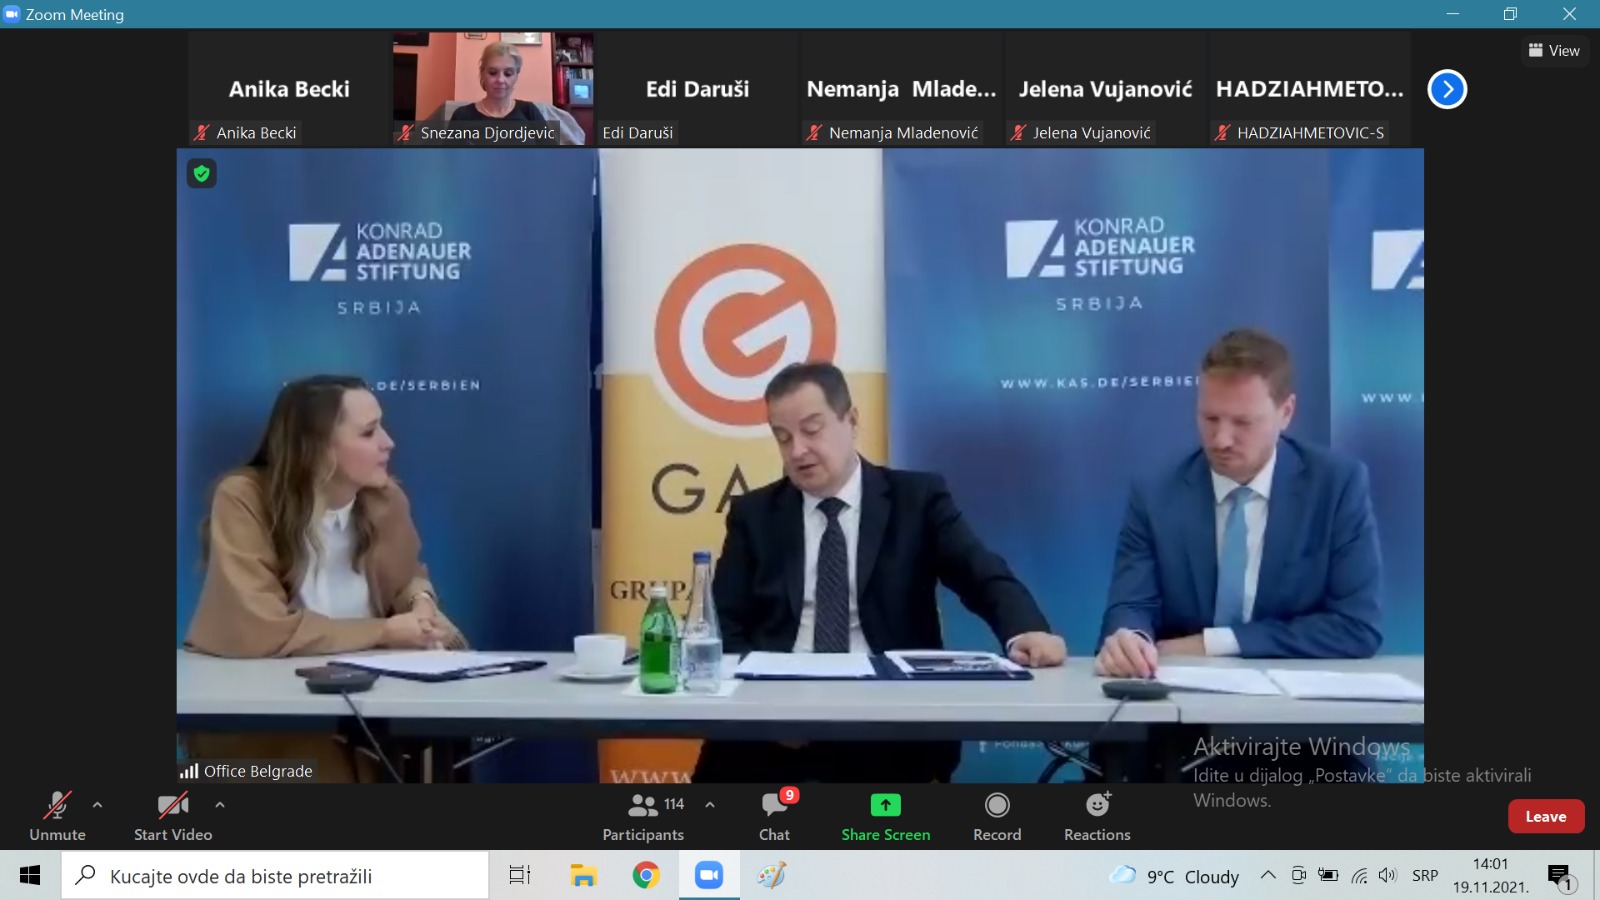Open notification center icon
Screen dimensions: 1600x900
[1562, 877]
